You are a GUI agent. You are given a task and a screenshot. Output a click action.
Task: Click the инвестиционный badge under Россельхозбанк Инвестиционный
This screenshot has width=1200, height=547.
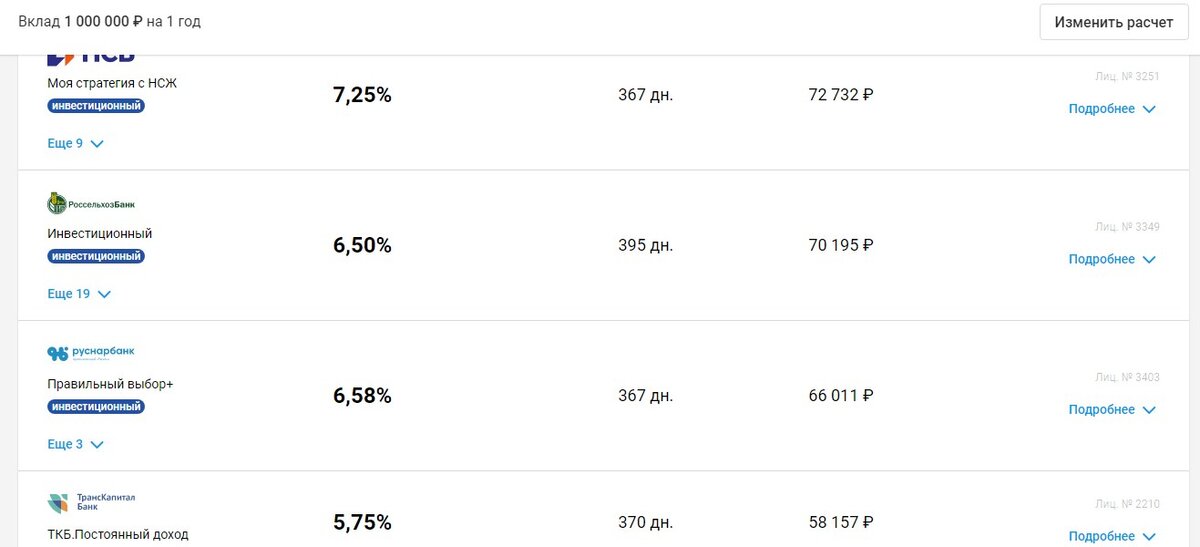point(96,256)
